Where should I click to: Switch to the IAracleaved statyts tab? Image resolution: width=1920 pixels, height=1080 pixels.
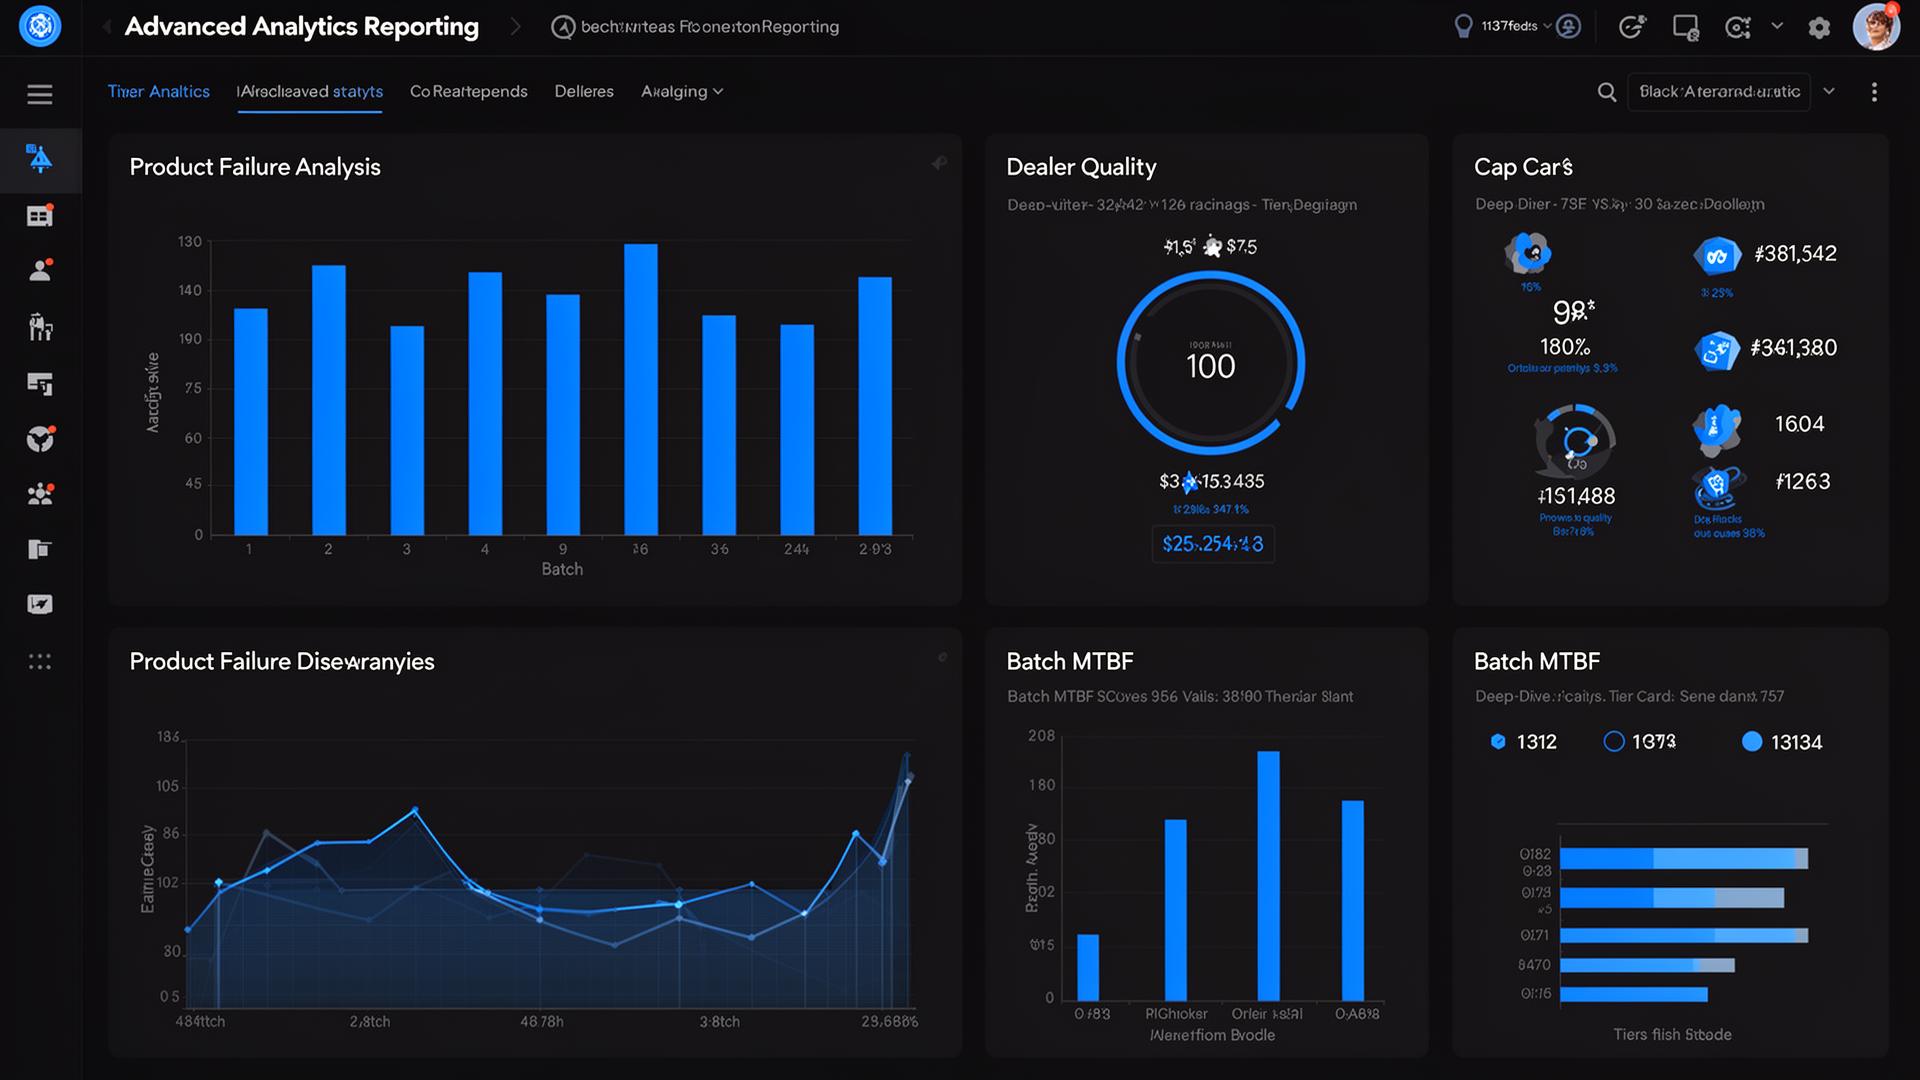(310, 91)
